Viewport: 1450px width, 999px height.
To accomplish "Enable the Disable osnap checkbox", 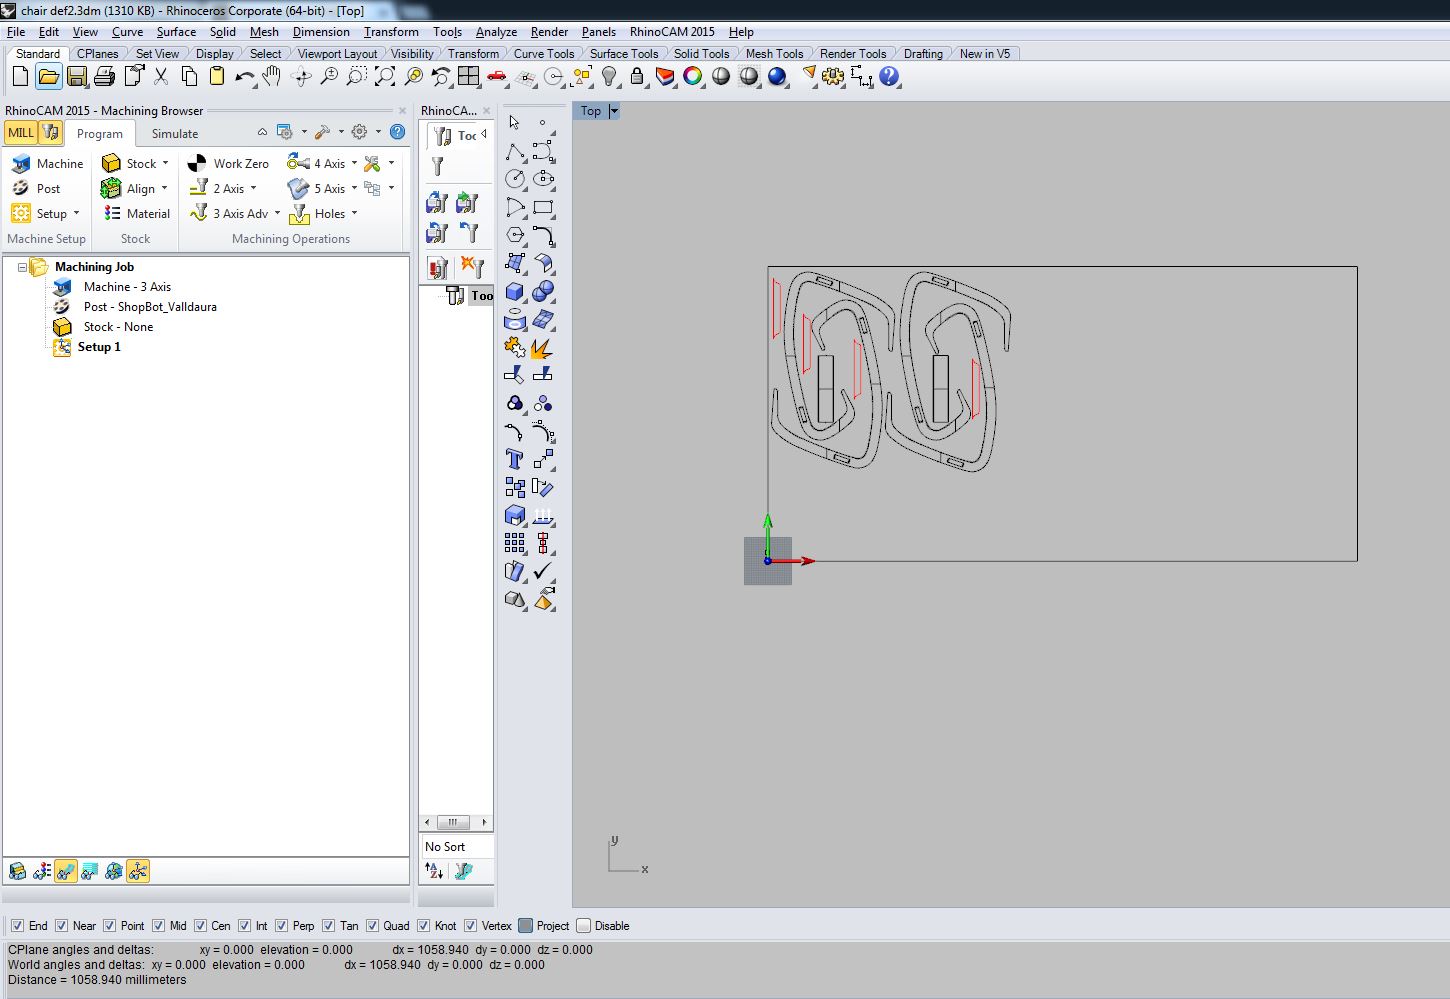I will (584, 926).
